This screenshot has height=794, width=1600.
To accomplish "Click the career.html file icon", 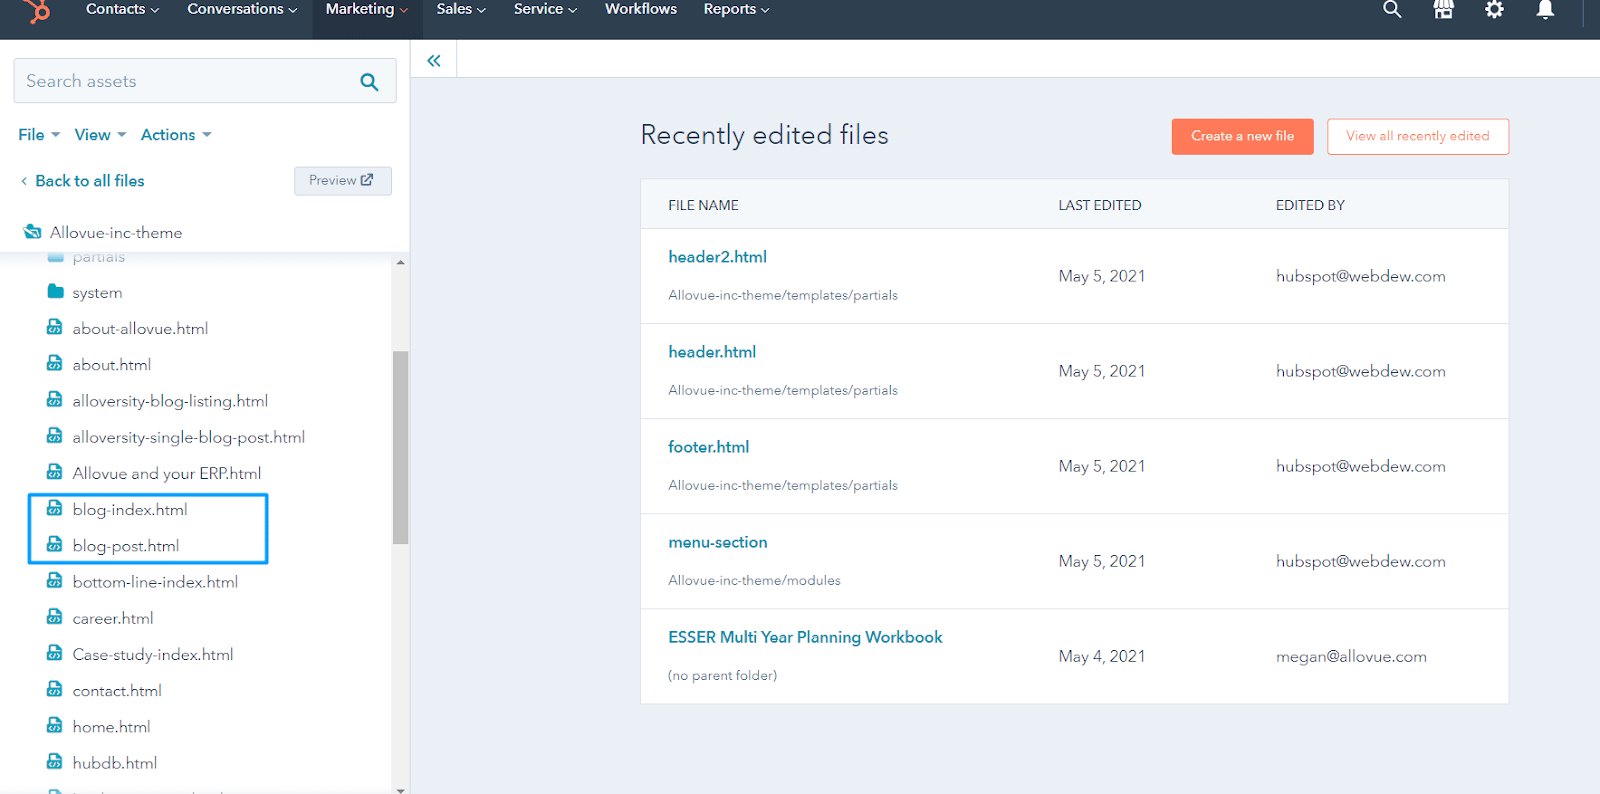I will tap(55, 617).
